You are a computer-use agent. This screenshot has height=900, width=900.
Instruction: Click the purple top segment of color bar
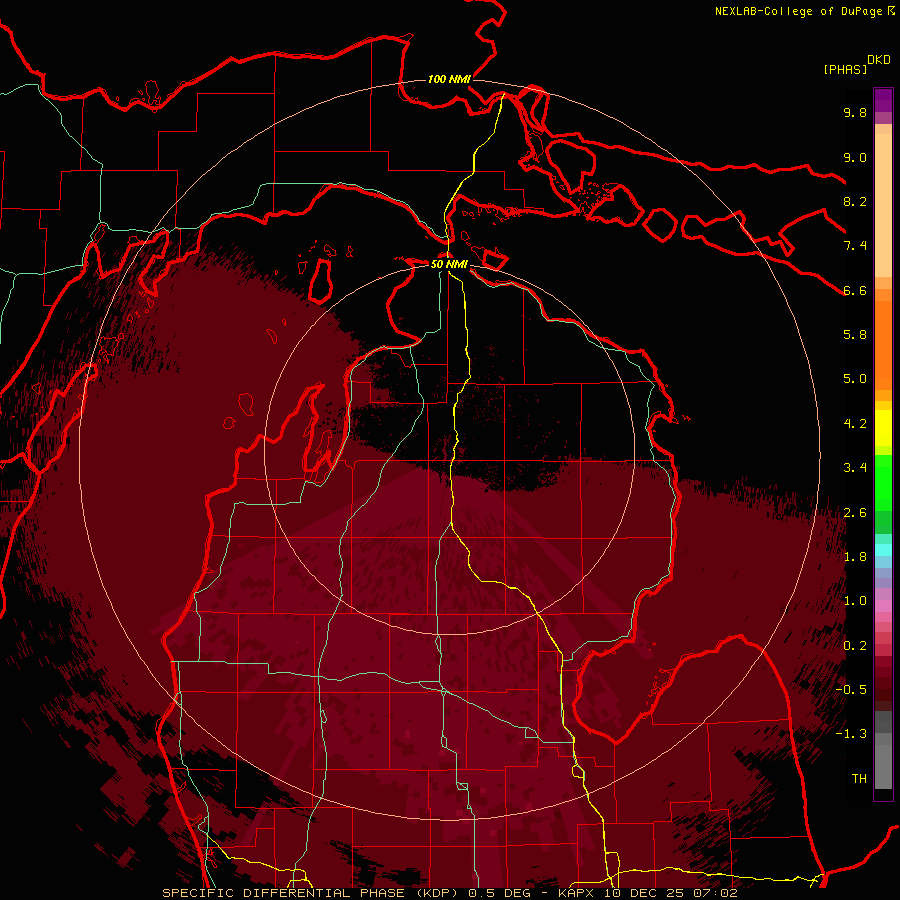883,100
